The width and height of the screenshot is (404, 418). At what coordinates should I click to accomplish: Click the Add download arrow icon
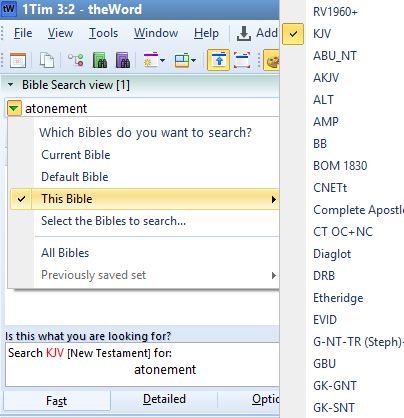(x=244, y=34)
